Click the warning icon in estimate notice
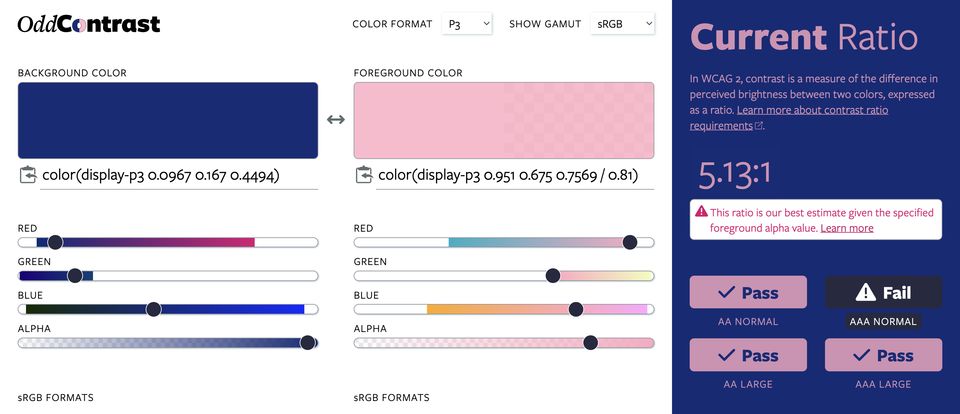The height and width of the screenshot is (414, 960). click(702, 213)
